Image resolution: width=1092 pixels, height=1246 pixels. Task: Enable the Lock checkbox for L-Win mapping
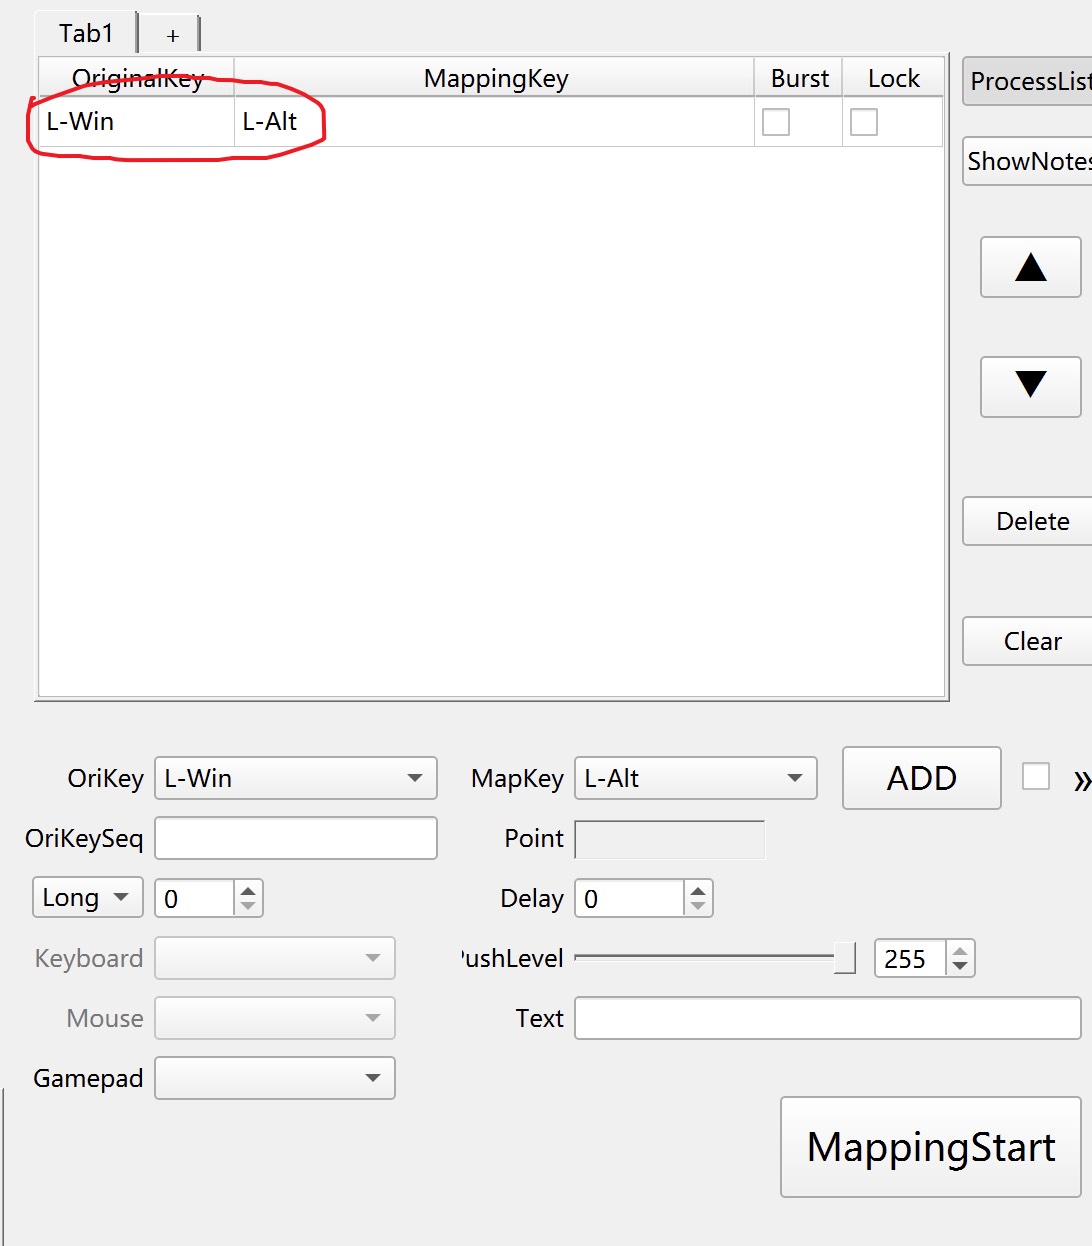coord(864,121)
